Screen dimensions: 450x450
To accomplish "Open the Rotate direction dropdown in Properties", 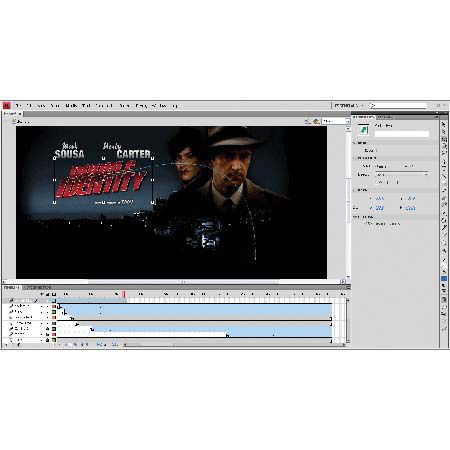I will tap(402, 174).
